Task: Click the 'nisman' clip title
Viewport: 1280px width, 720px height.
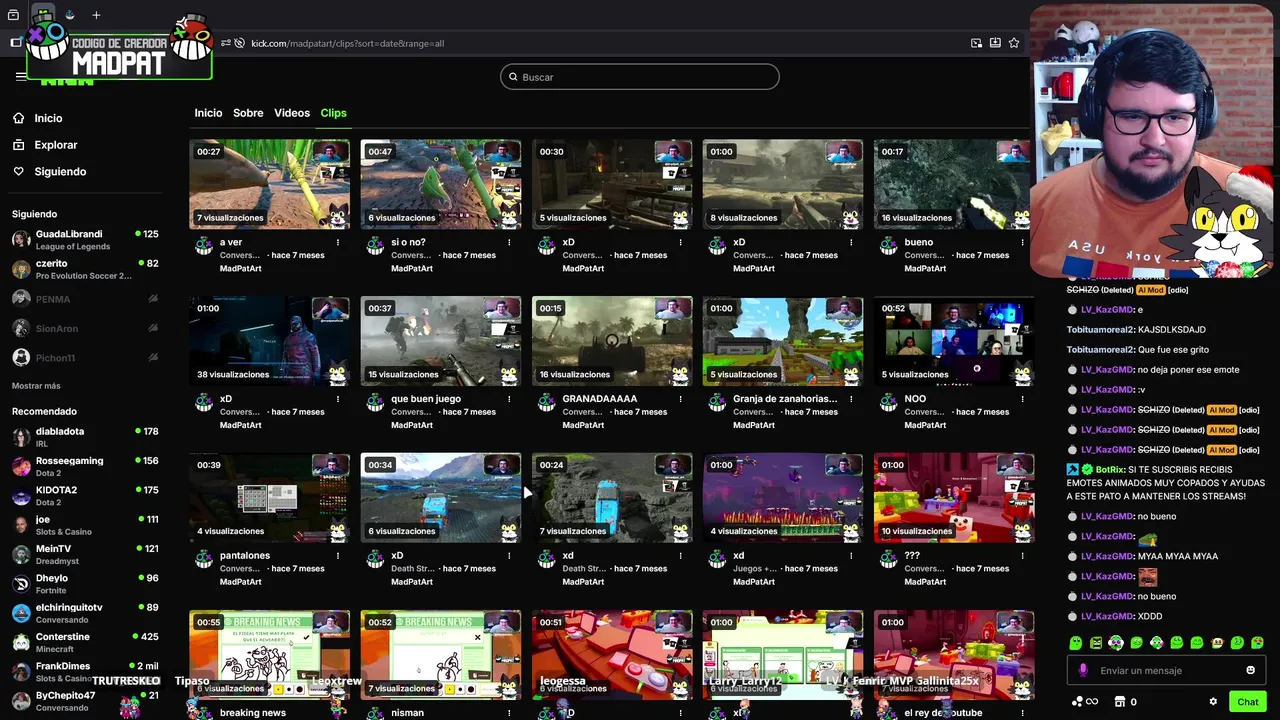Action: click(x=407, y=713)
